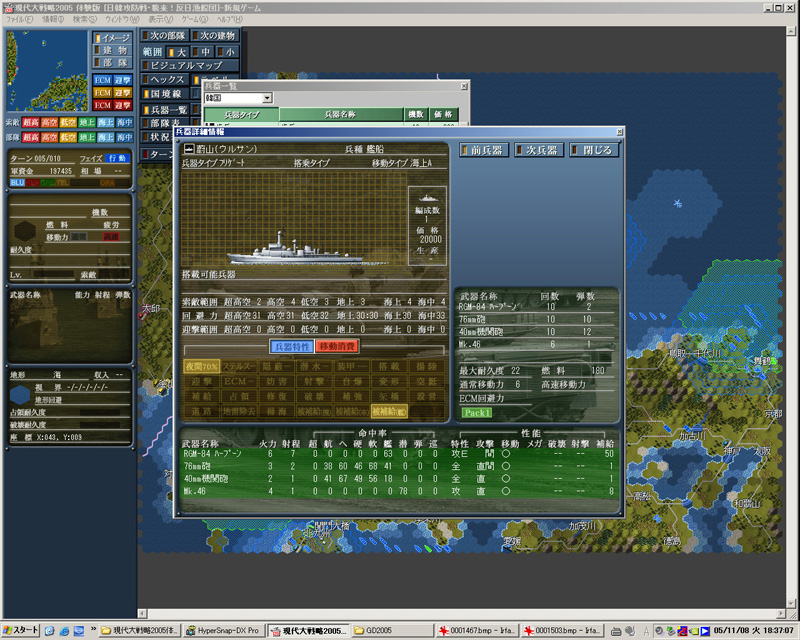Select 小 range size
The width and height of the screenshot is (800, 640).
pyautogui.click(x=227, y=52)
